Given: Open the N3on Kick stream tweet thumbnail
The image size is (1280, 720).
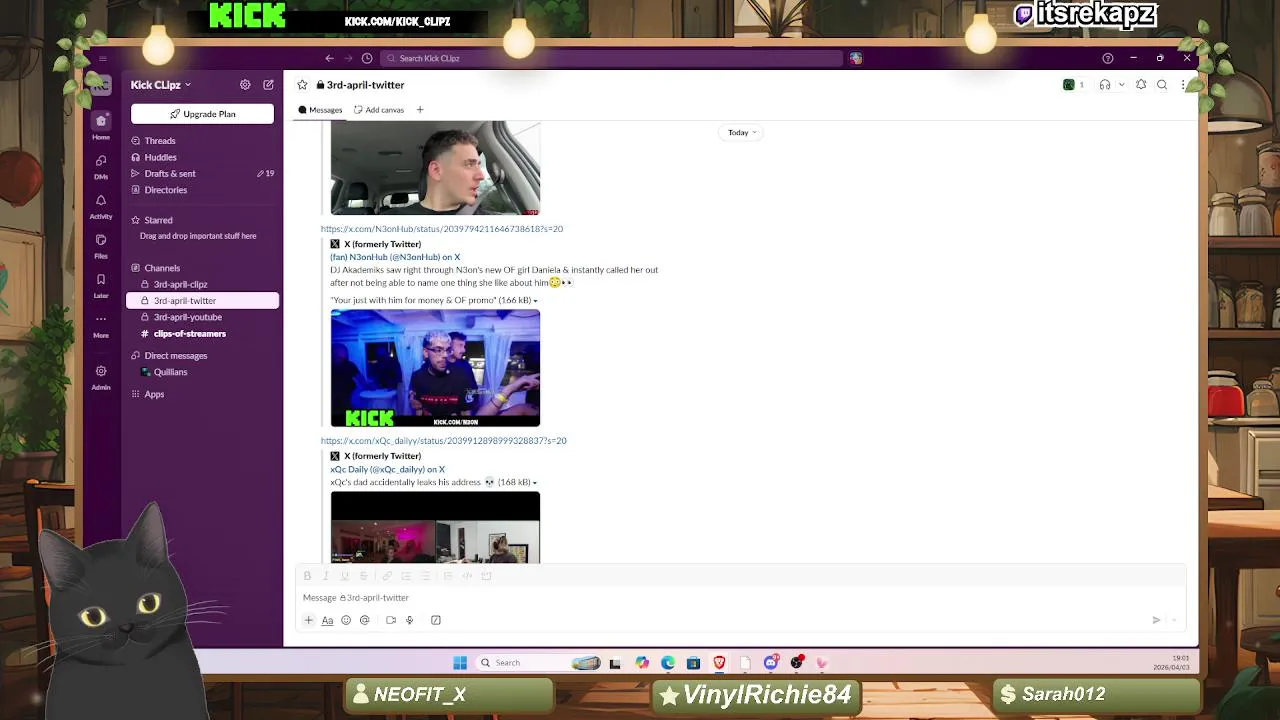Looking at the screenshot, I should point(435,368).
